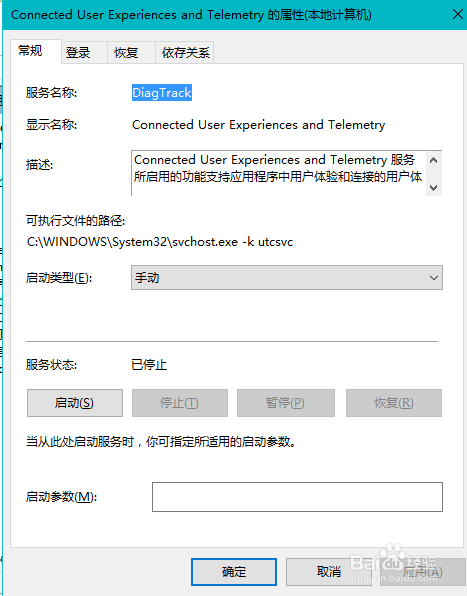Click the executable path text svchost.exe
The height and width of the screenshot is (596, 467).
click(x=205, y=242)
